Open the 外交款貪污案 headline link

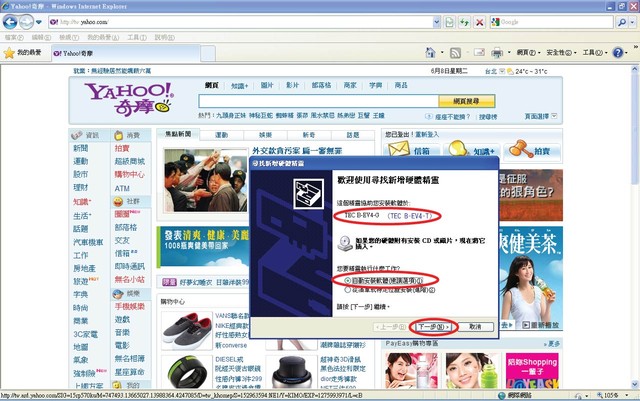coord(297,151)
